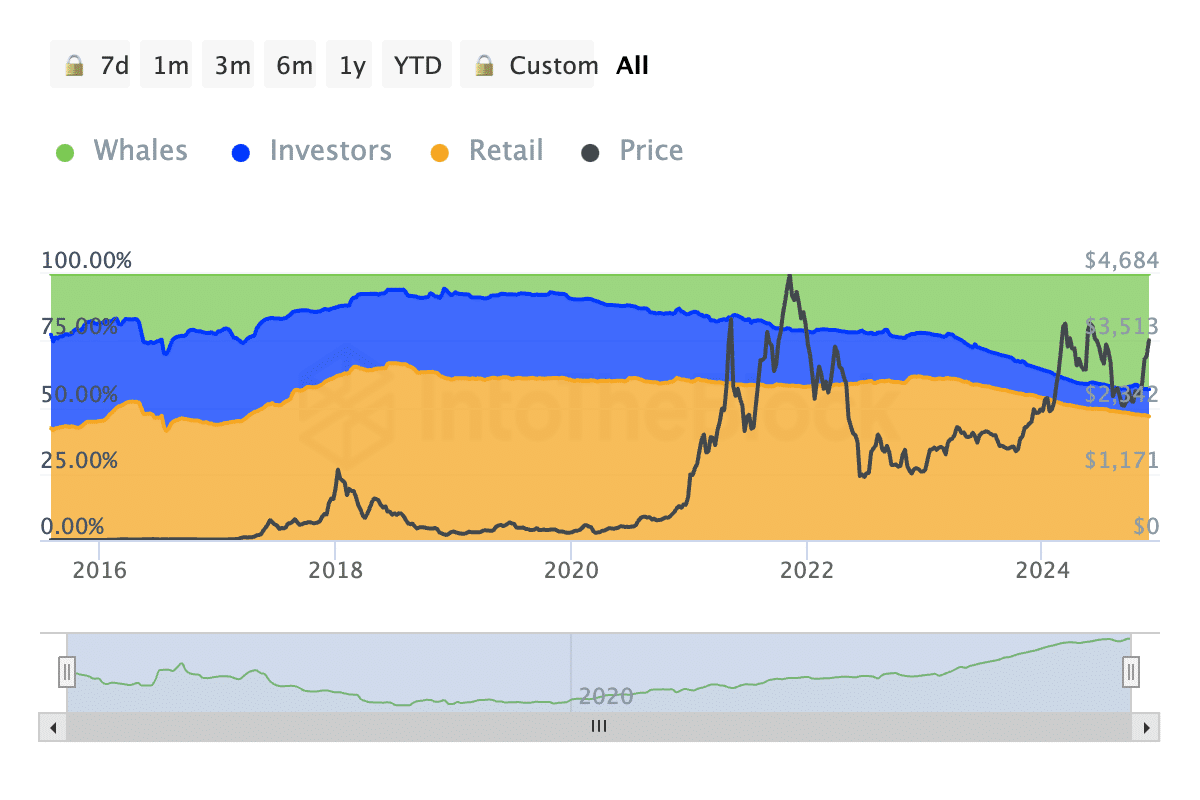Viewport: 1200px width, 800px height.
Task: Toggle visibility of the Retail series
Action: coord(506,150)
